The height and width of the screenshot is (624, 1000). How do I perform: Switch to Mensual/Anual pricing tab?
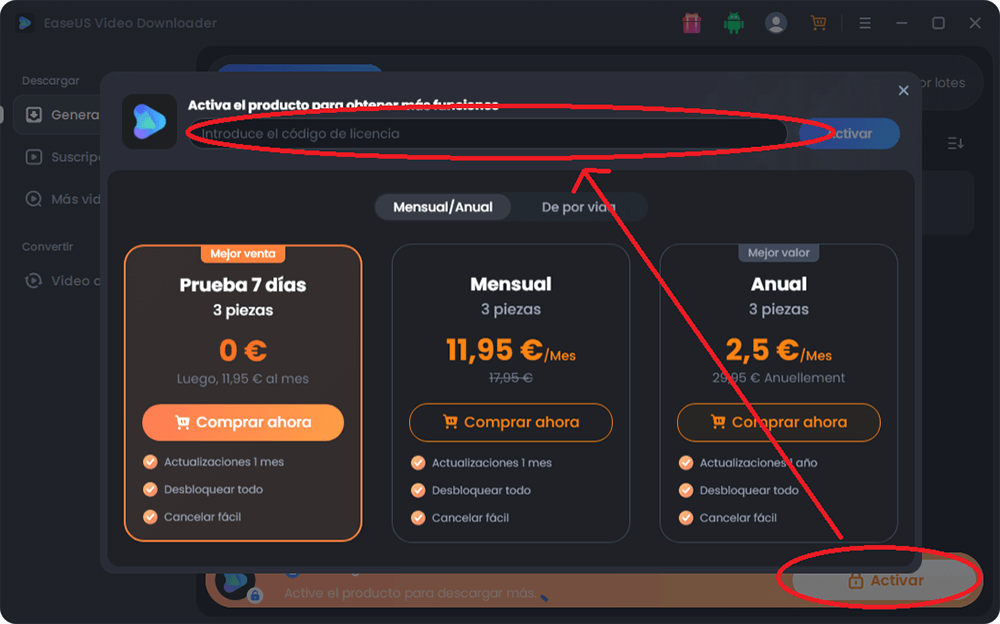(443, 207)
